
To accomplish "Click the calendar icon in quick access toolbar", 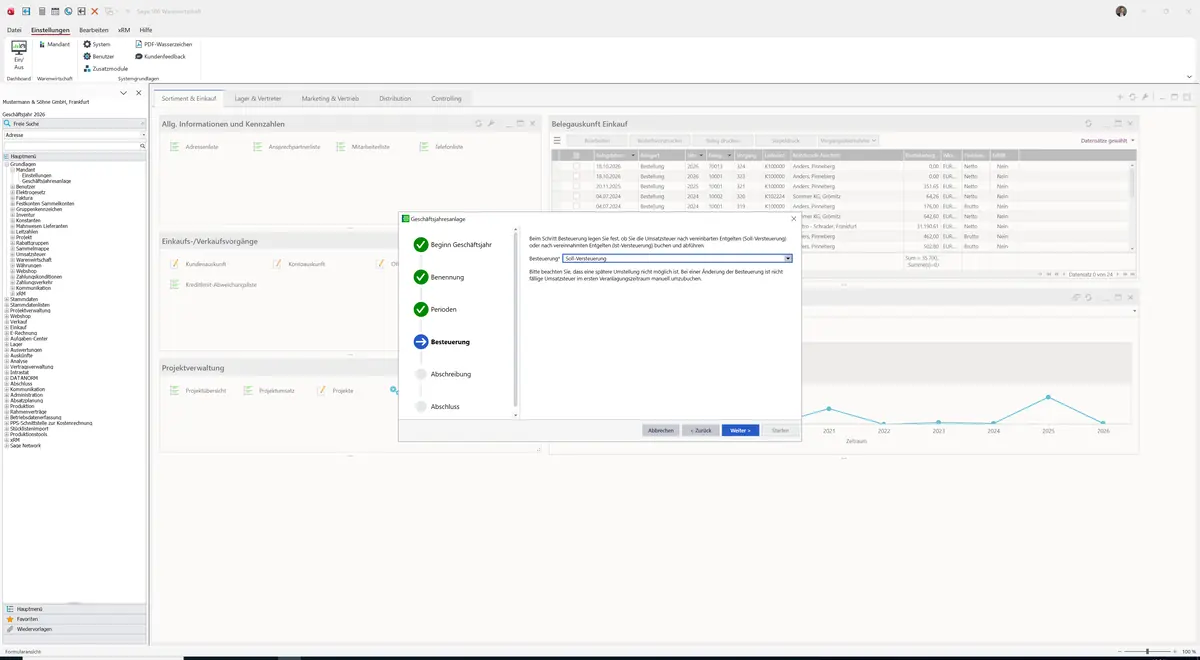I will point(54,11).
